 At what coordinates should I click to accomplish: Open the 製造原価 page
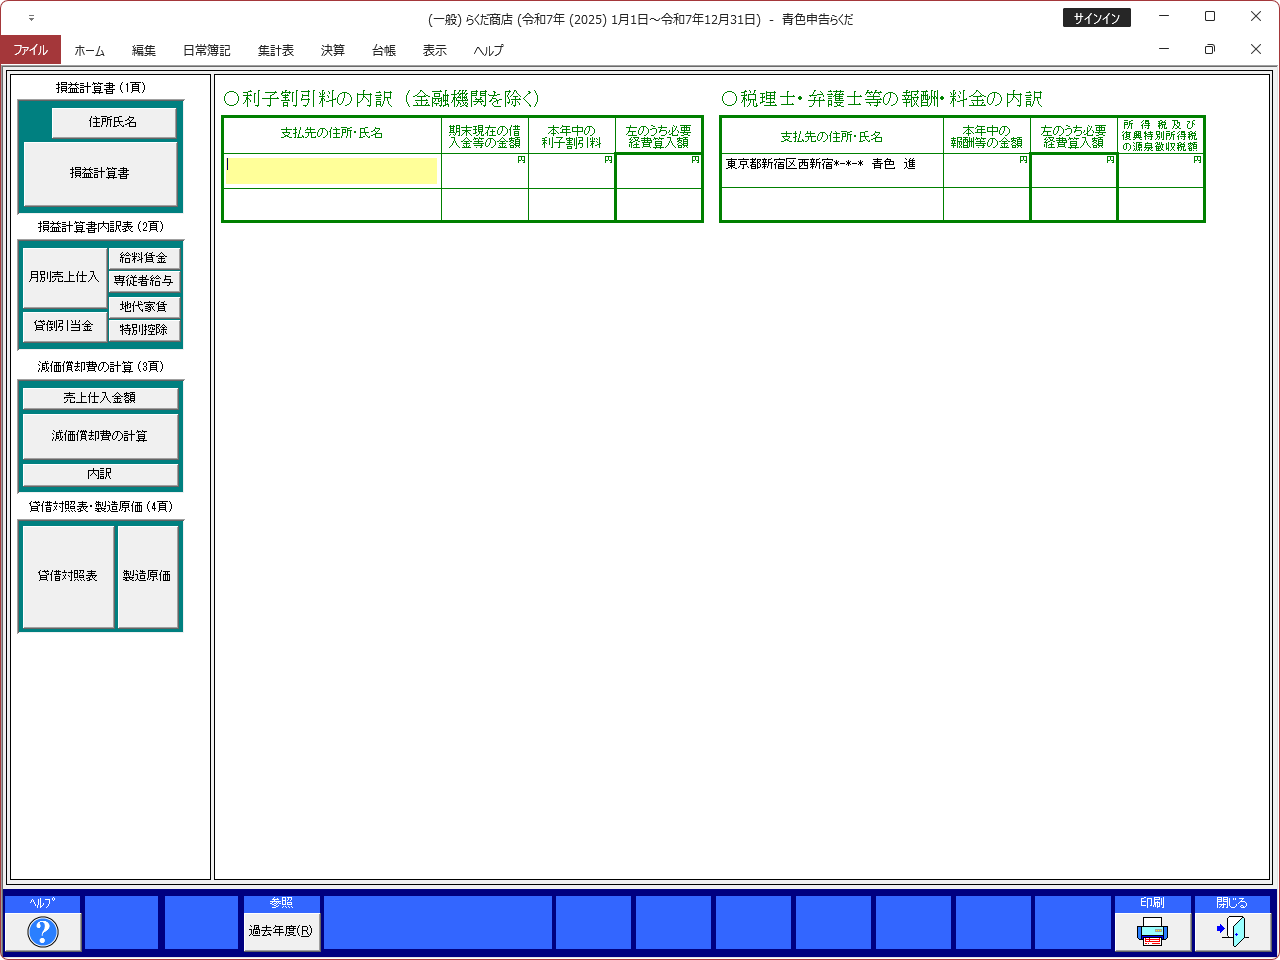(147, 576)
